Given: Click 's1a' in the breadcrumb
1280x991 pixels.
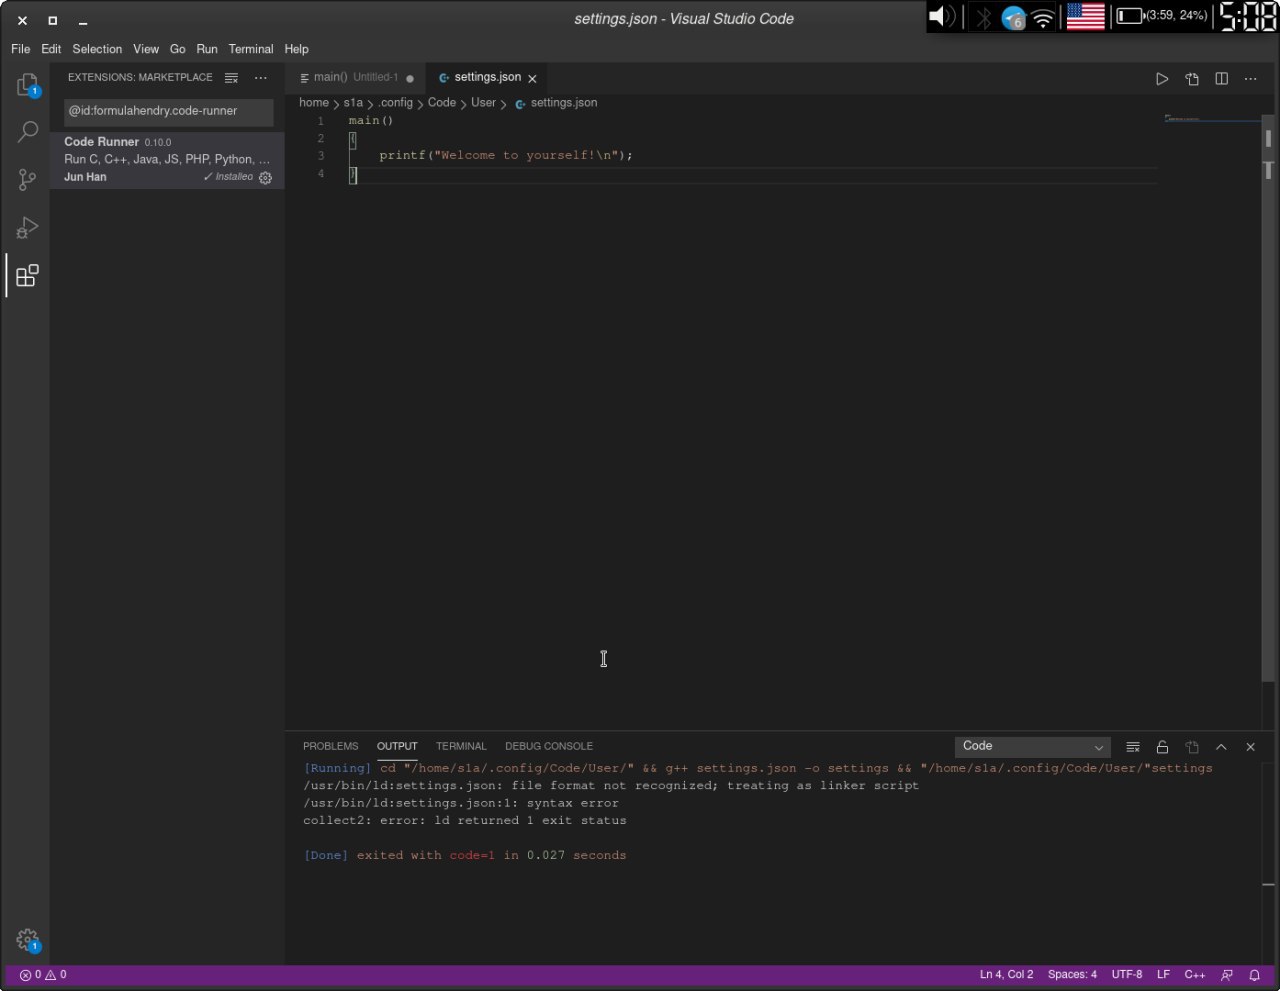Looking at the screenshot, I should coord(353,103).
